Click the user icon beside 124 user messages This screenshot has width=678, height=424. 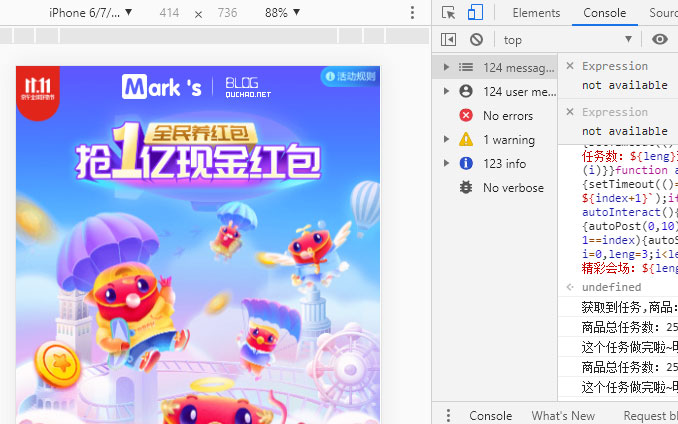(x=466, y=91)
